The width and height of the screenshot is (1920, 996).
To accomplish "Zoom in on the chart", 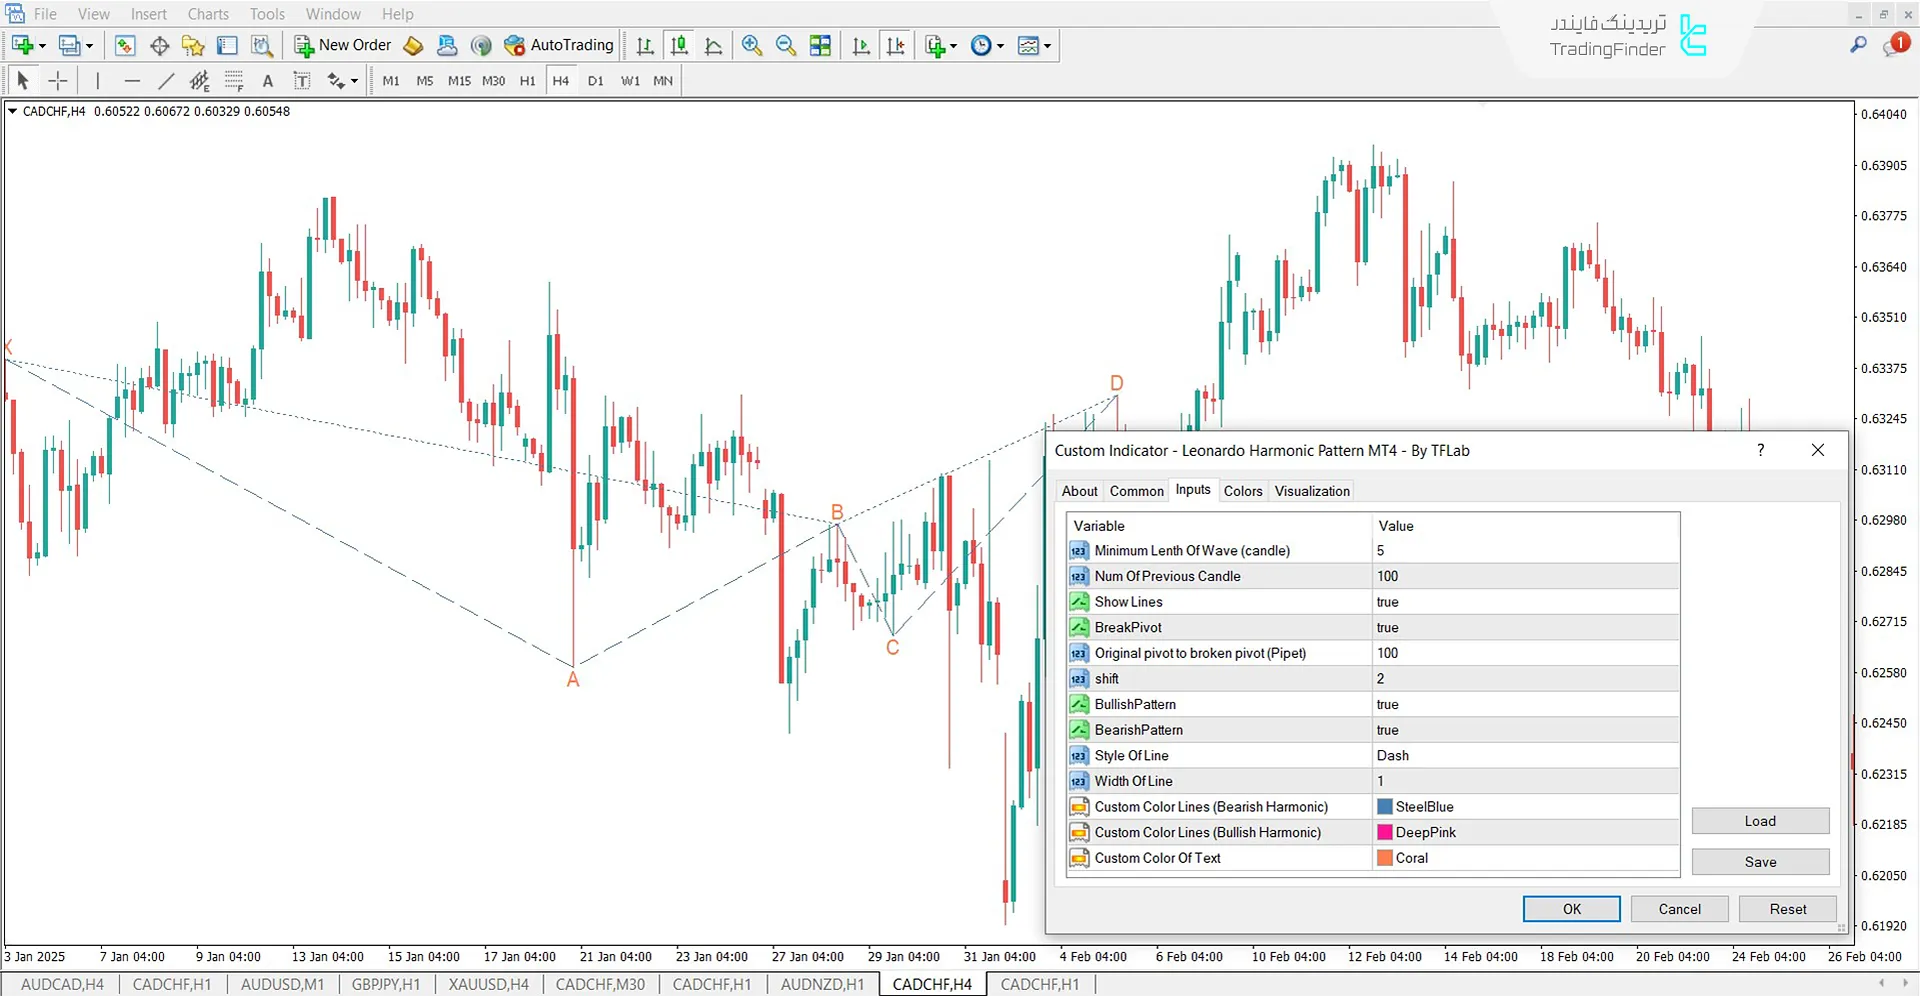I will pos(751,45).
